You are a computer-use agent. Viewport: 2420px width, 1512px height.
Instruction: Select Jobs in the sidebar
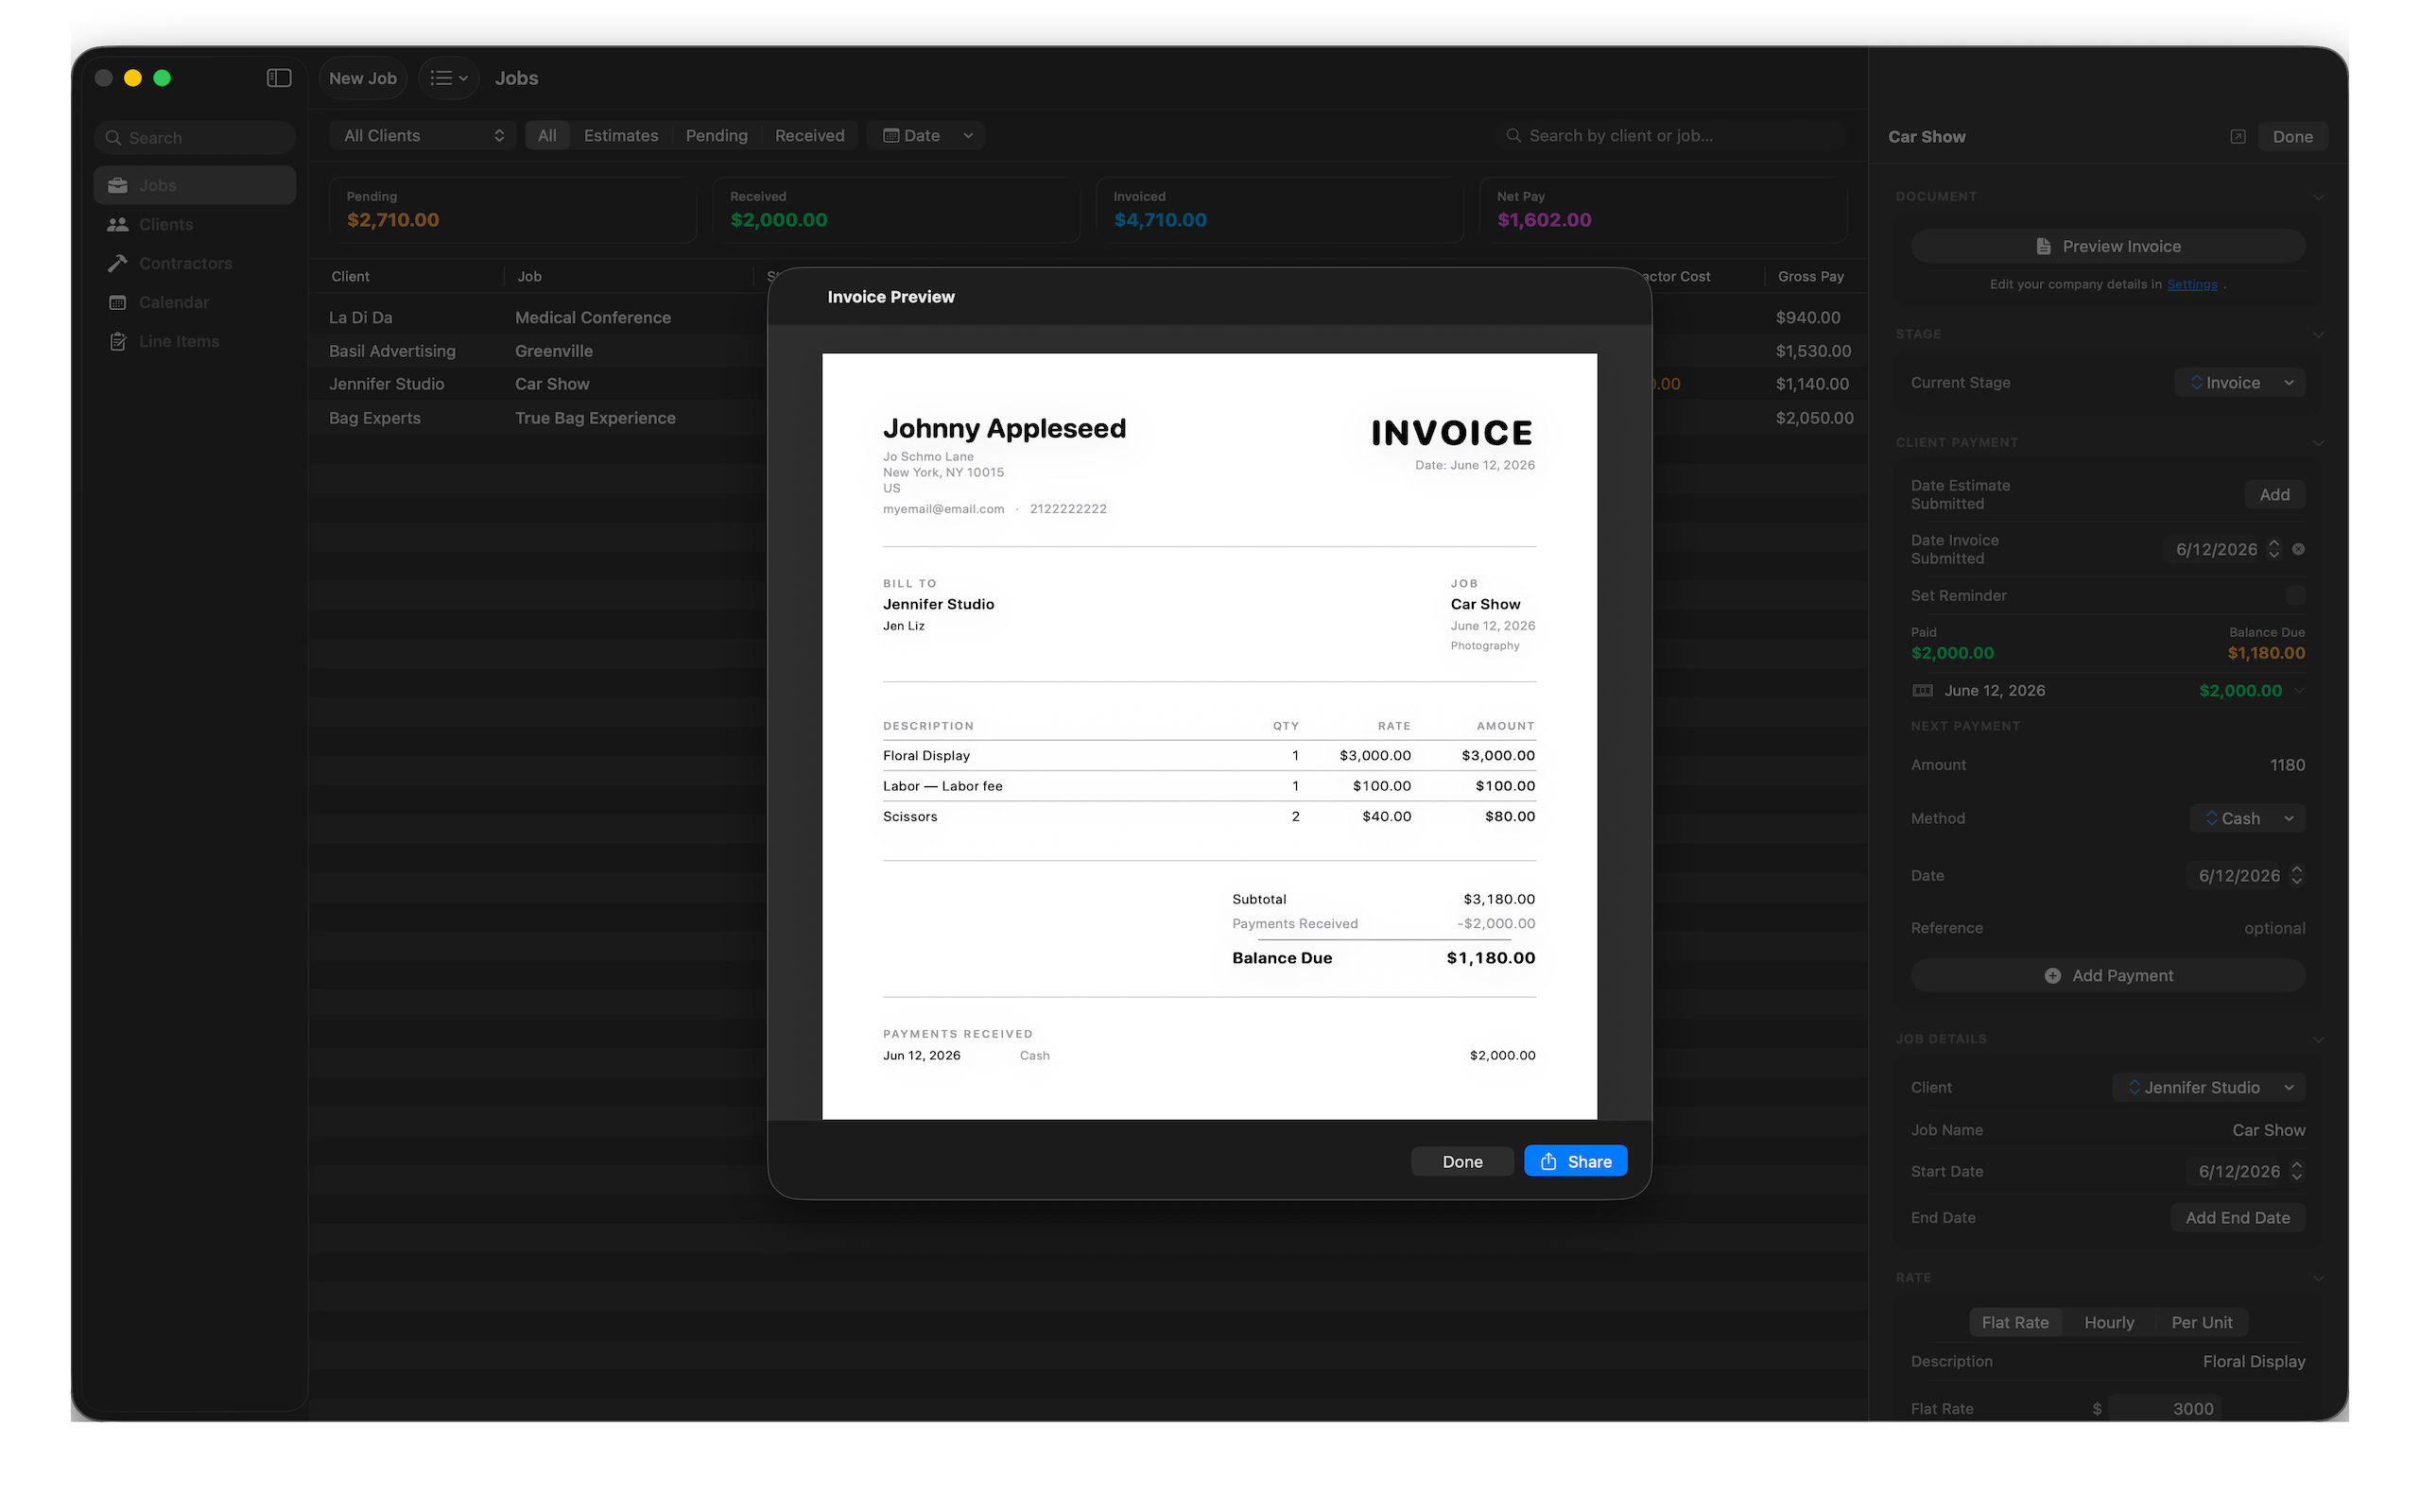(195, 185)
